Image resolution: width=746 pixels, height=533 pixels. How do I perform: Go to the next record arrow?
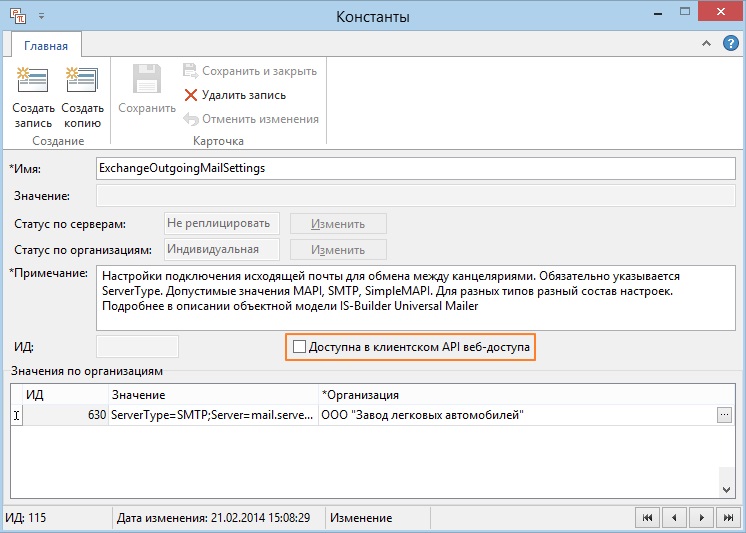pos(701,517)
